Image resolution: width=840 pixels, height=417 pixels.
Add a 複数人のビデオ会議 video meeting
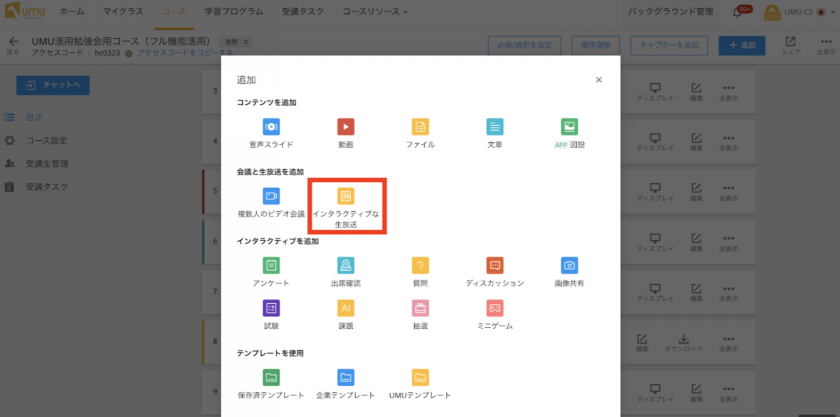coord(271,196)
